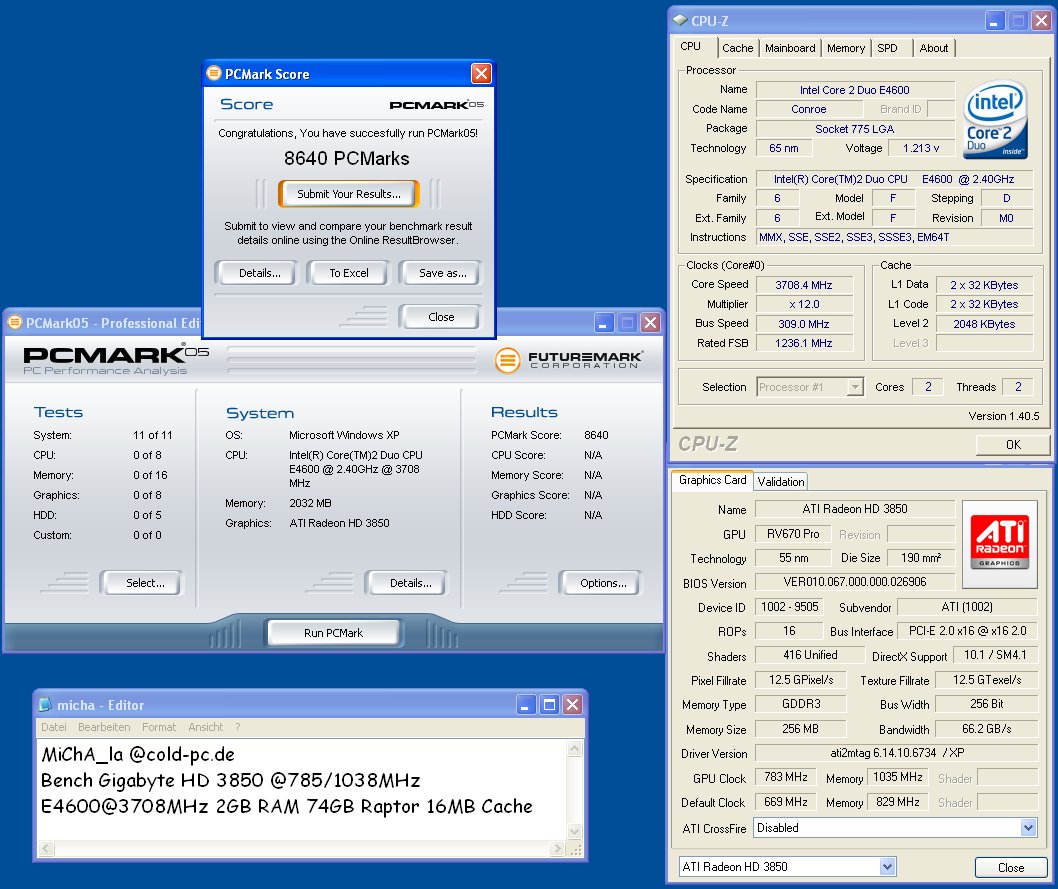Click the Close button in PCMark Score
The image size is (1058, 889).
441,317
